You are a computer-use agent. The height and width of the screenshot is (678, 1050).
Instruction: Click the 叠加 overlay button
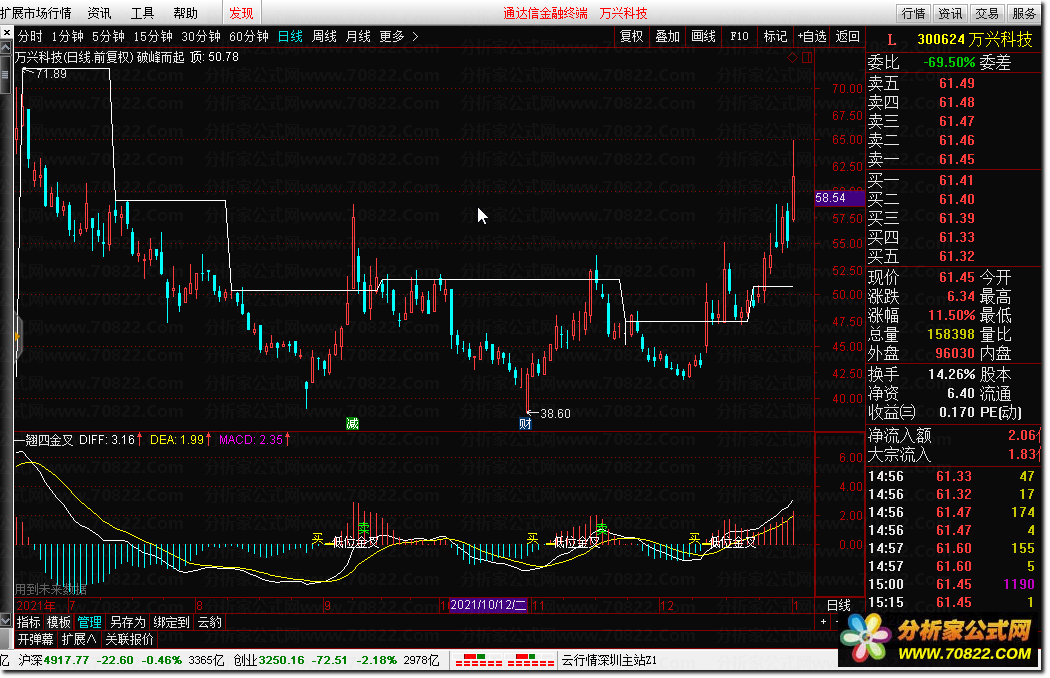[x=668, y=37]
